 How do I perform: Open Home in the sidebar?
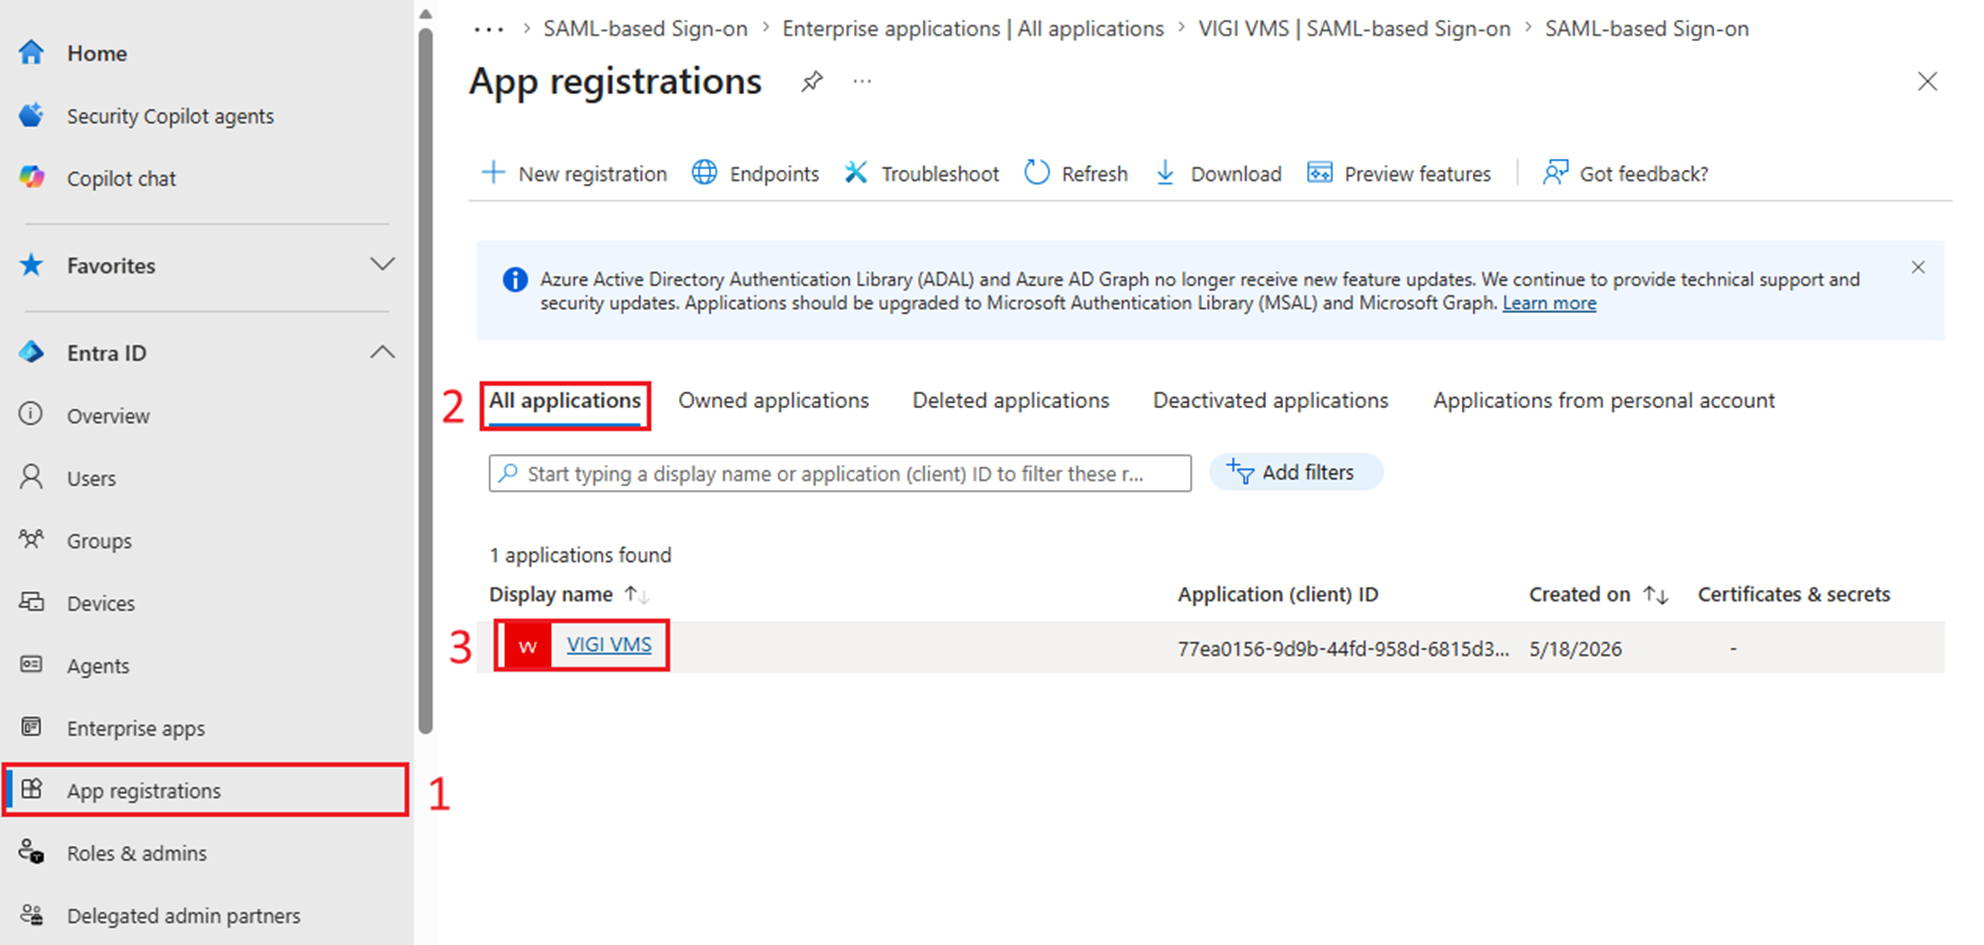pyautogui.click(x=96, y=53)
